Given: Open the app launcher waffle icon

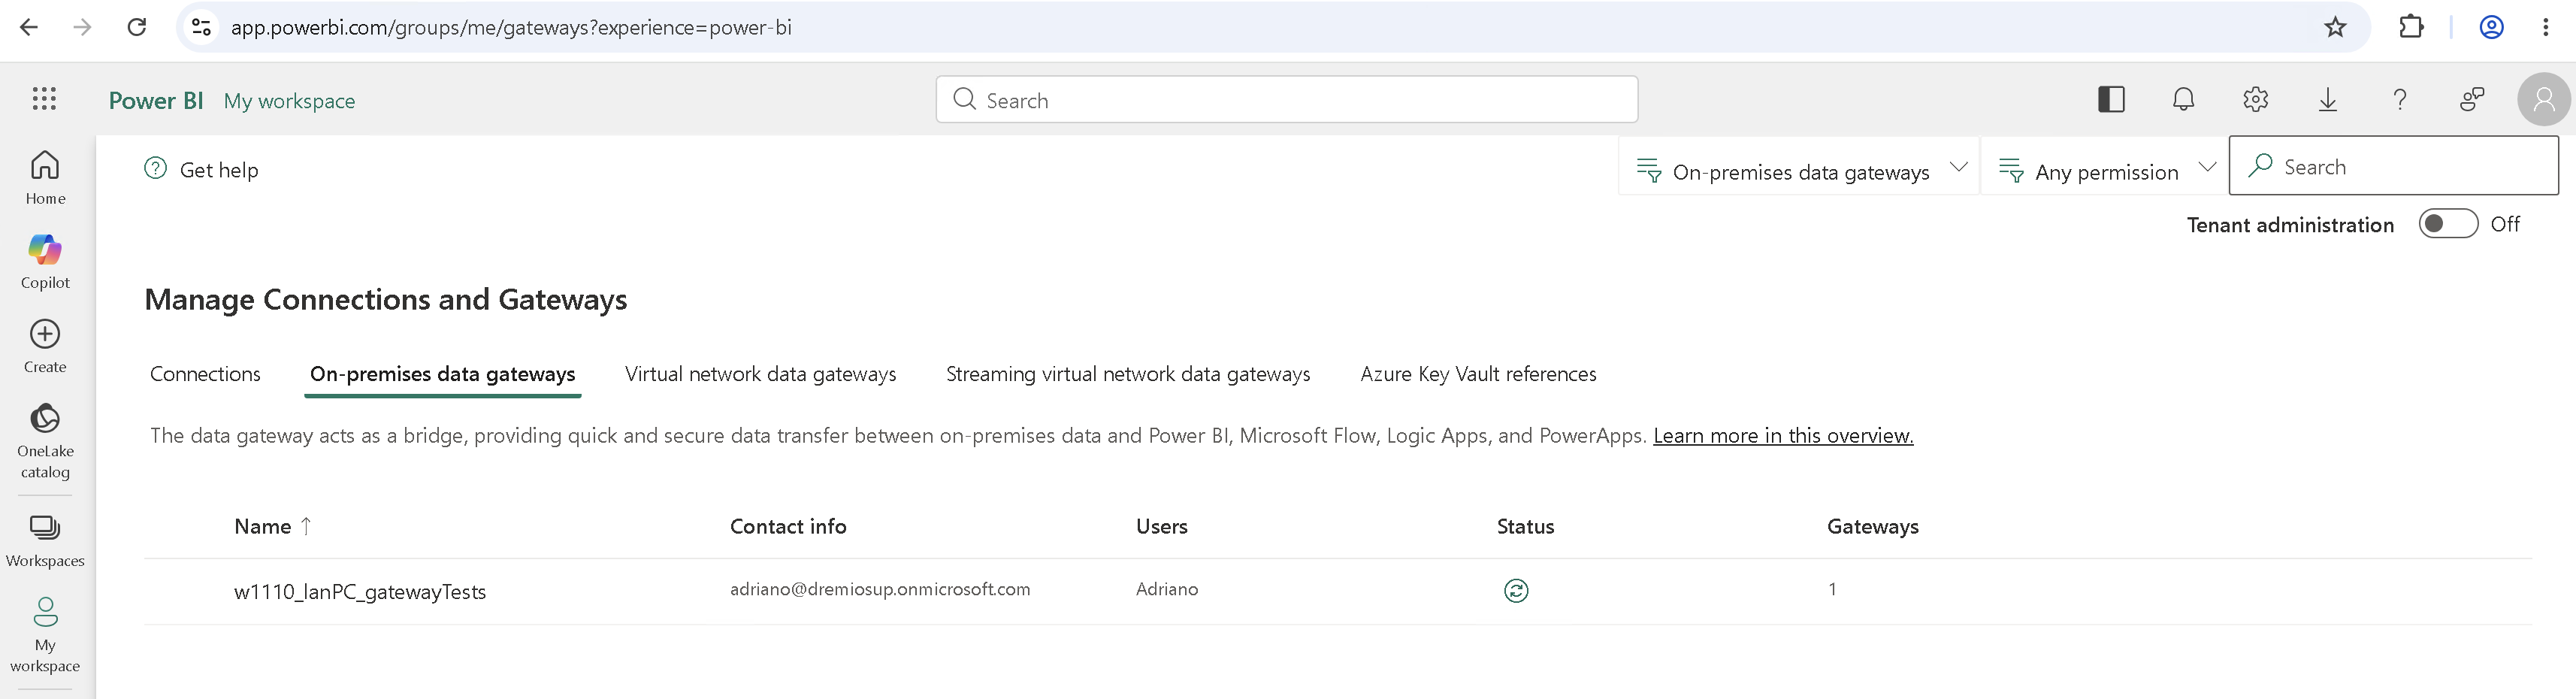Looking at the screenshot, I should [x=44, y=98].
